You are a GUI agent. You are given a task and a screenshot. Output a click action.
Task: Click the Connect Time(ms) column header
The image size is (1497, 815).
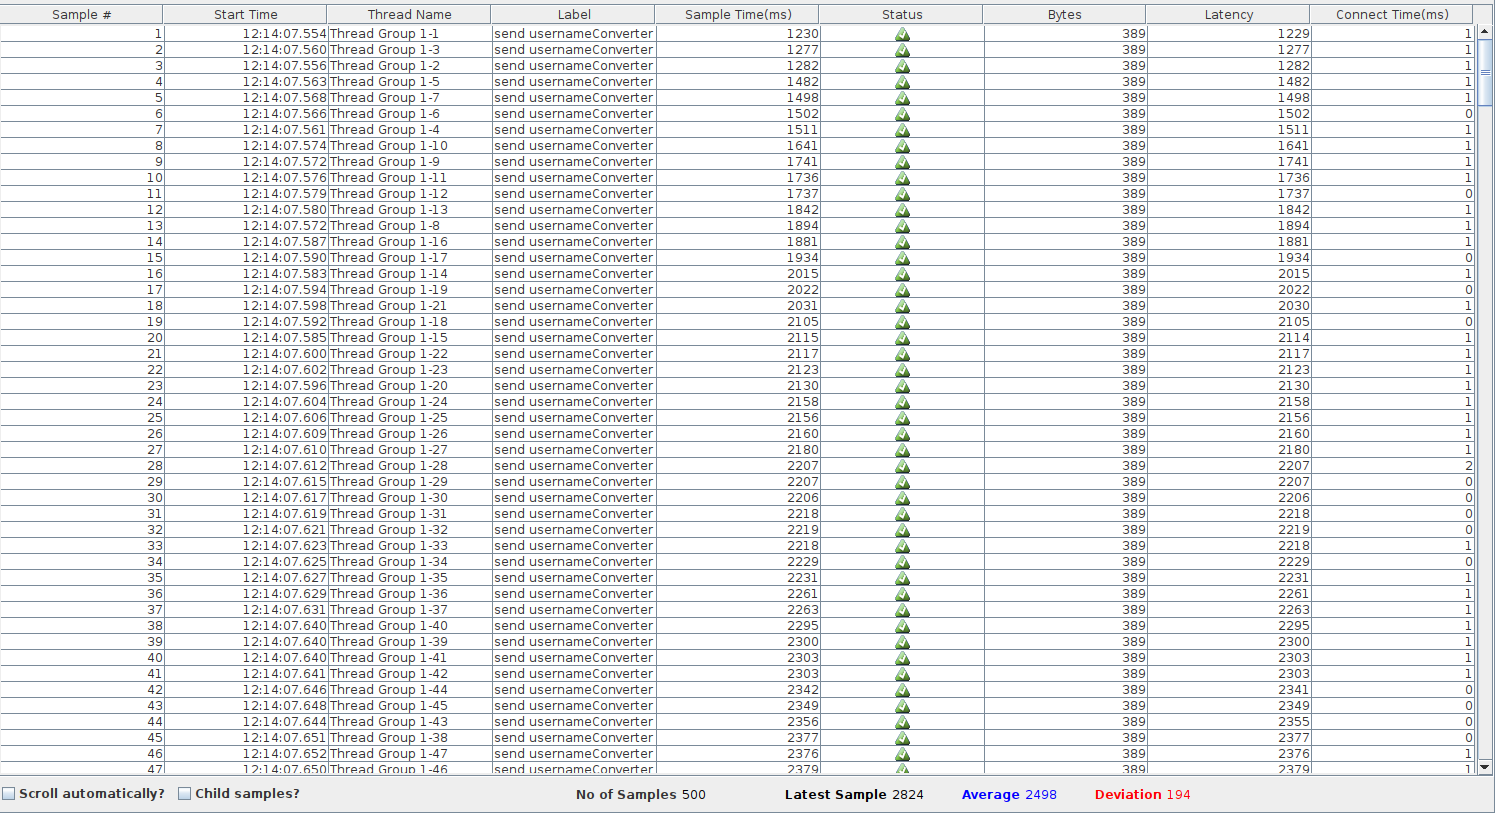pos(1391,14)
